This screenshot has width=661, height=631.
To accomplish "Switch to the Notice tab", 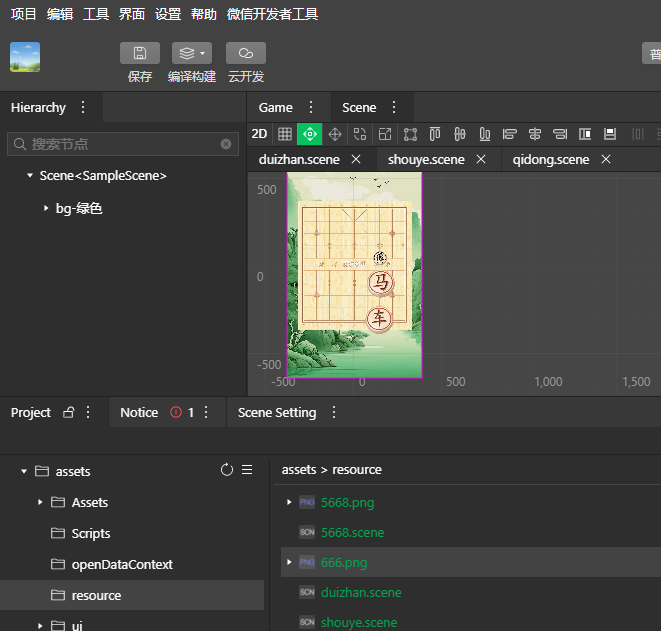I will coord(139,412).
